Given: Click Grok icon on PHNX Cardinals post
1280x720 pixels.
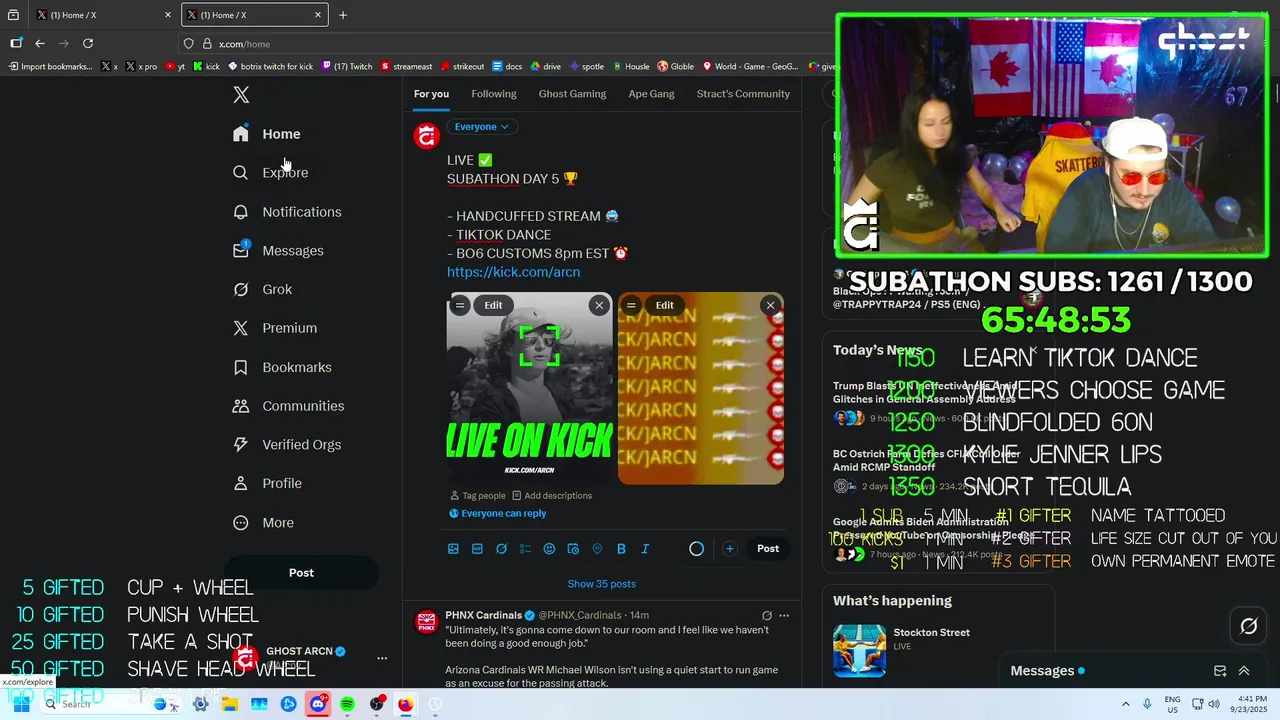Looking at the screenshot, I should [767, 616].
